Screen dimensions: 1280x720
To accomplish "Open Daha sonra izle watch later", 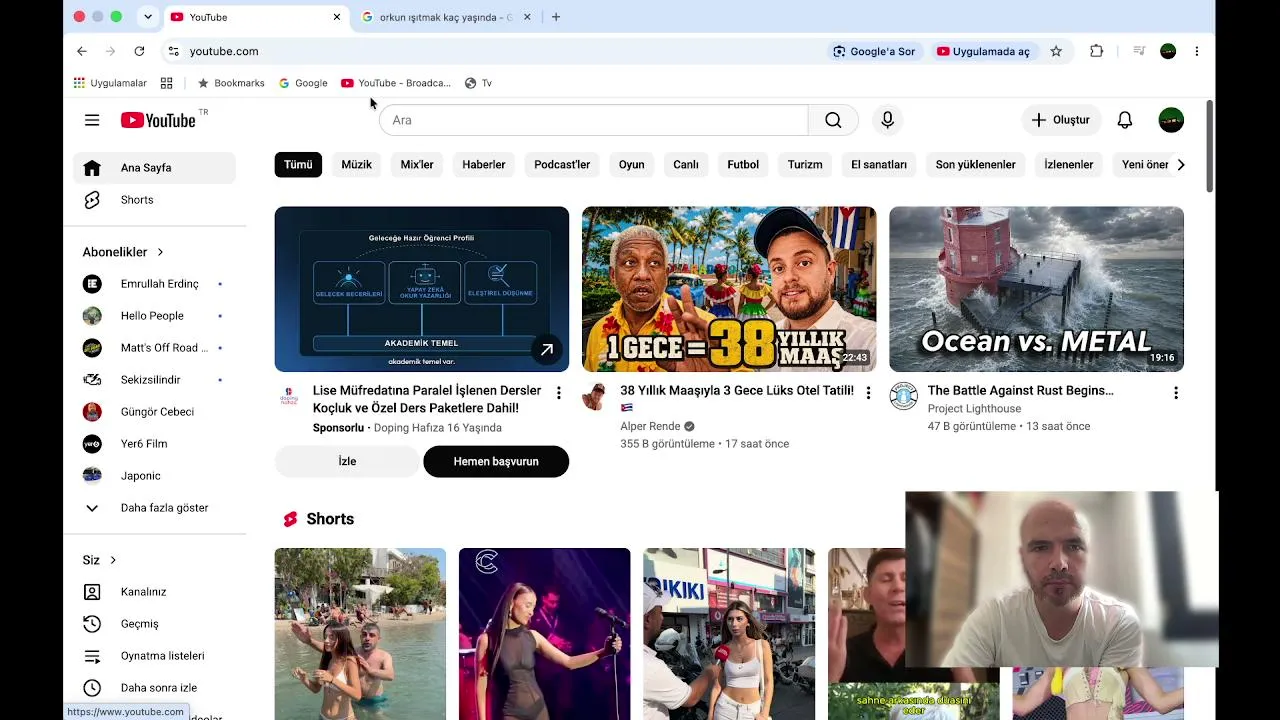I will click(x=154, y=688).
